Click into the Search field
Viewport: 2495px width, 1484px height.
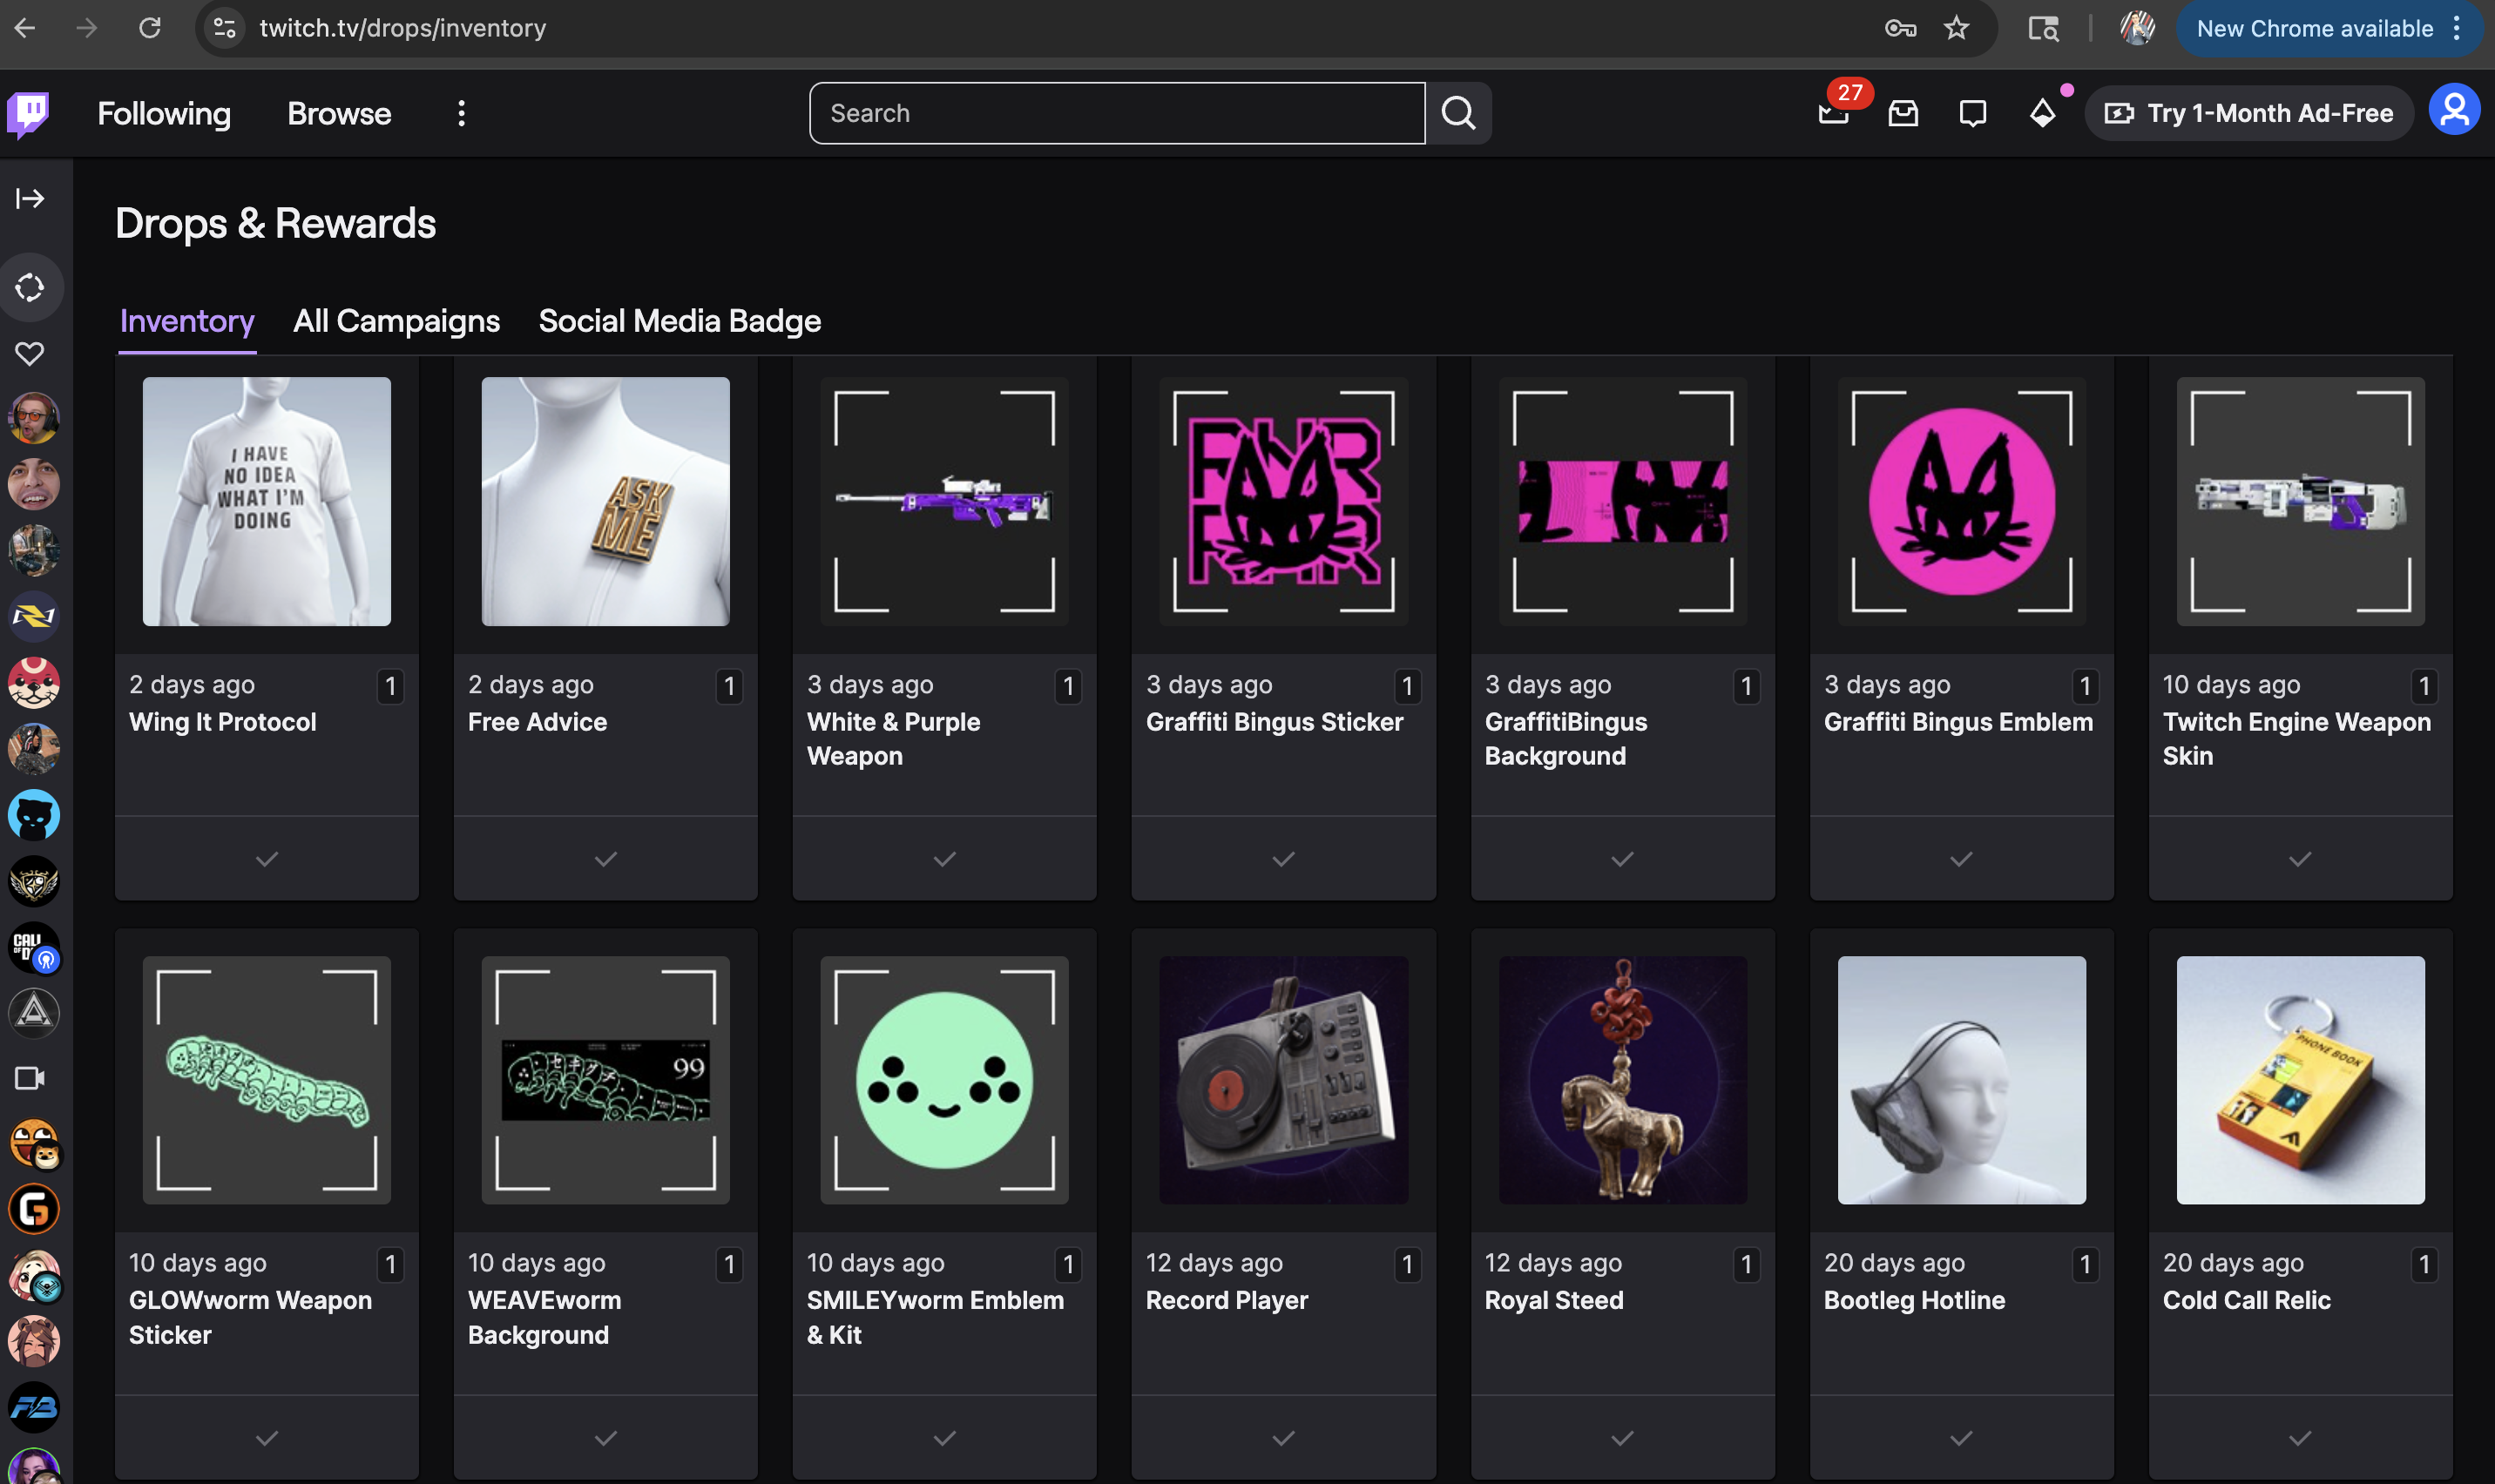(1117, 113)
